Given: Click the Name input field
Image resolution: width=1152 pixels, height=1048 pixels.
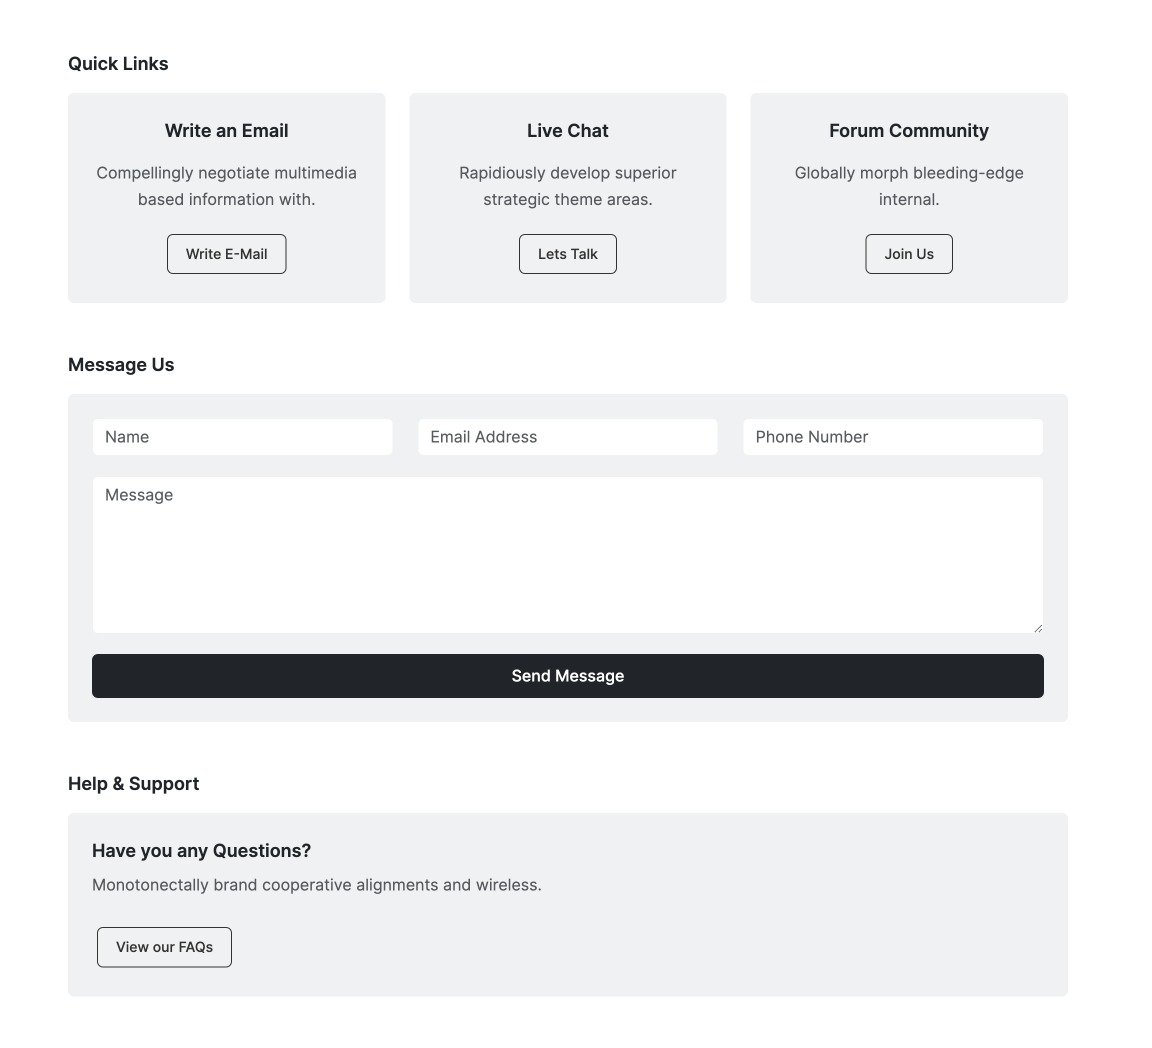Looking at the screenshot, I should (242, 437).
